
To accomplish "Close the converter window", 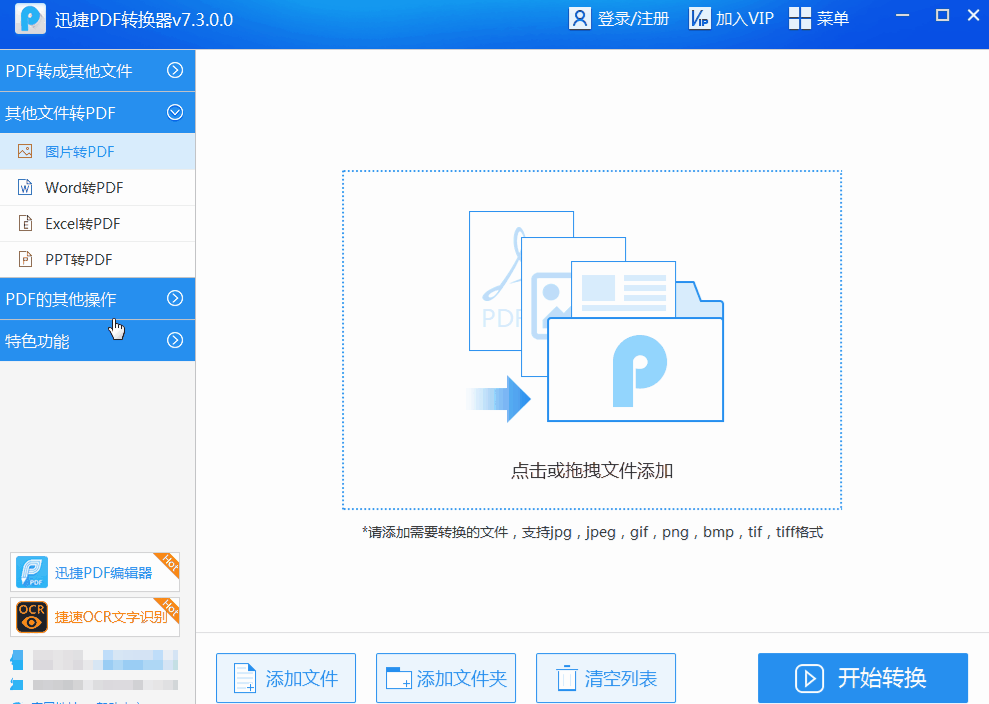I will click(973, 15).
